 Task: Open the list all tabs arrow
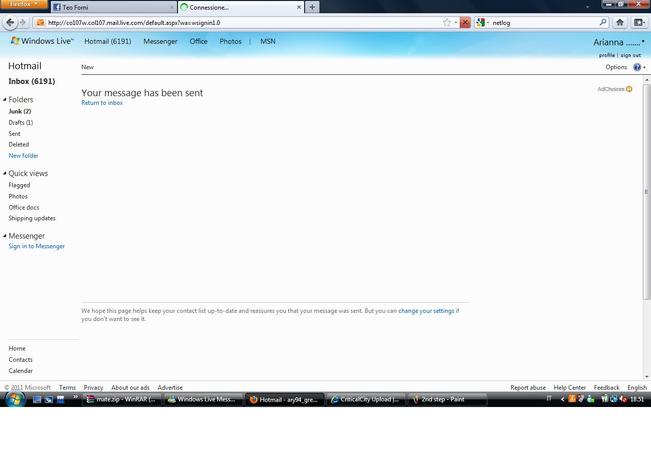(587, 7)
